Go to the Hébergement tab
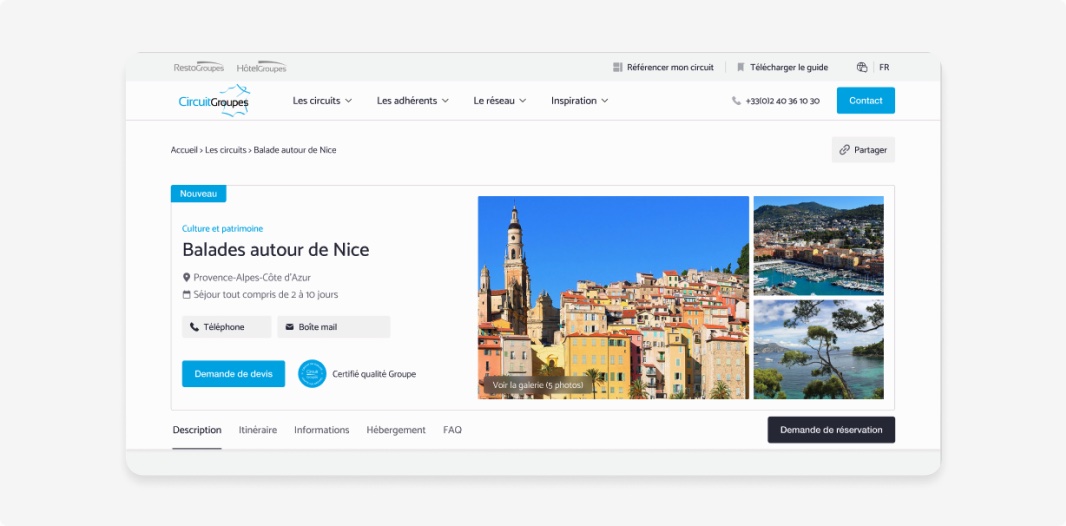This screenshot has height=526, width=1066. click(x=396, y=430)
